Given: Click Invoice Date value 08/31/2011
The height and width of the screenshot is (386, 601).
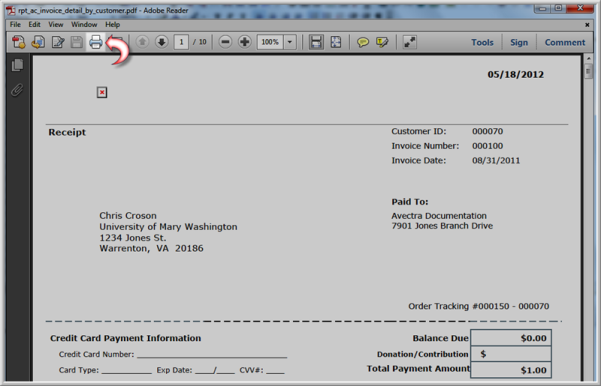Looking at the screenshot, I should coord(496,161).
